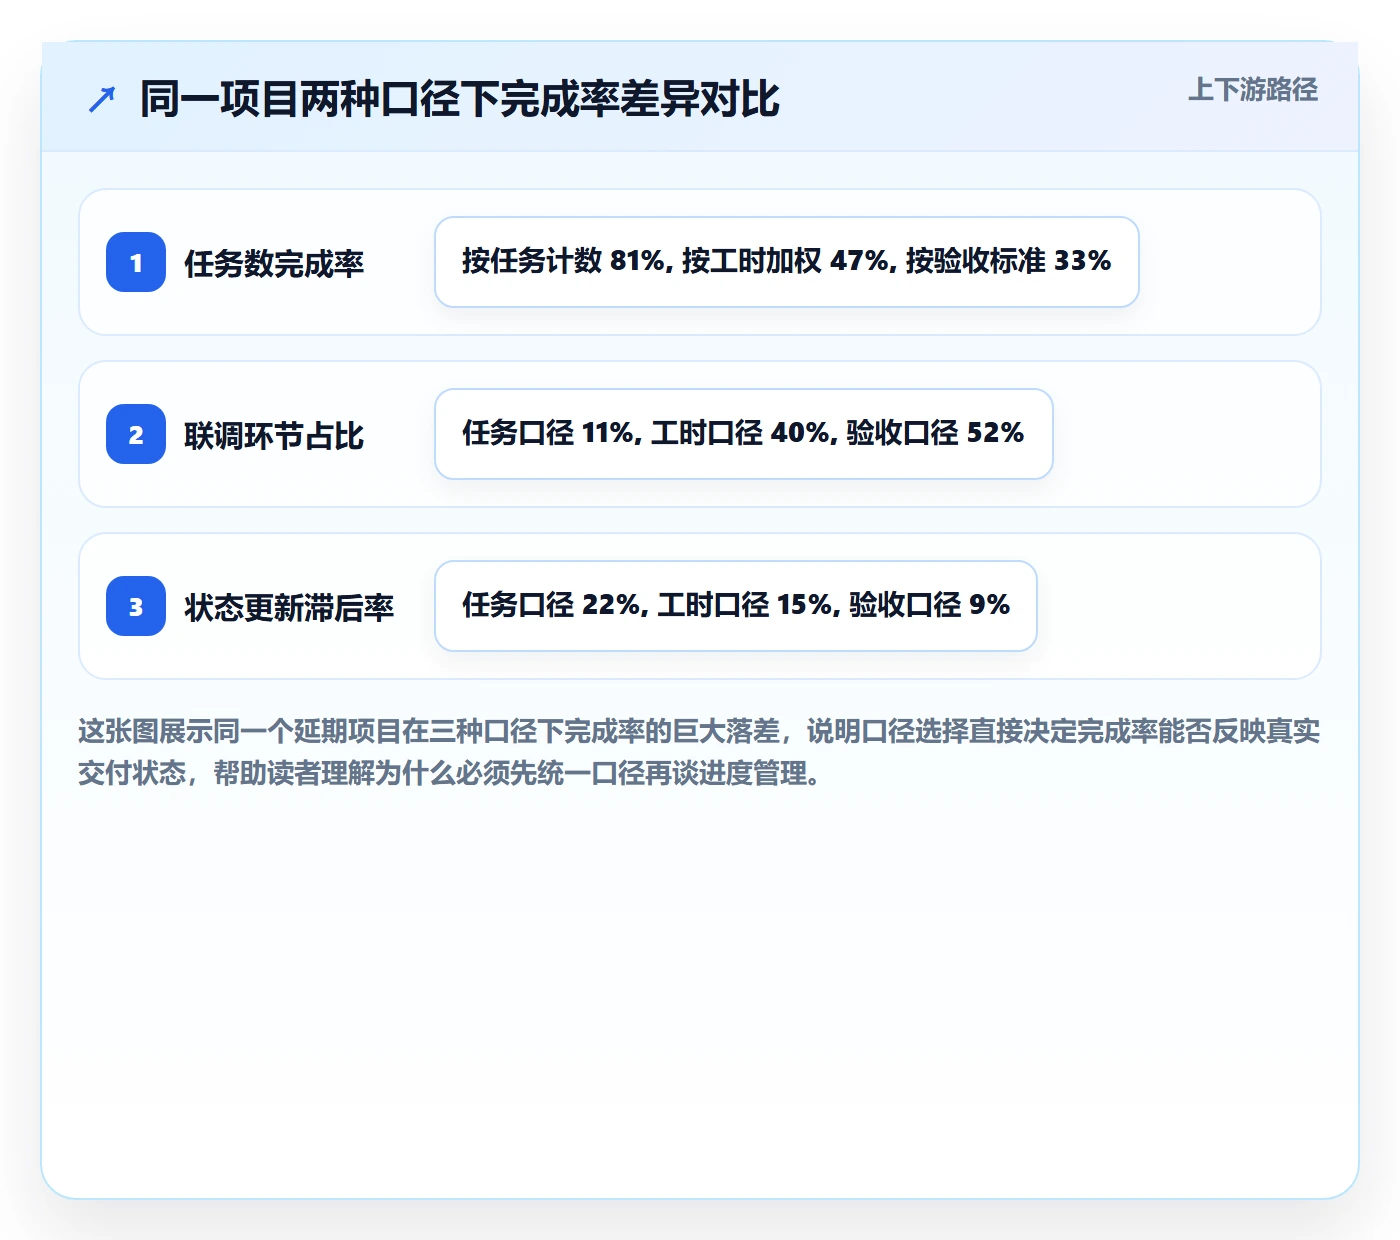Click the number 1 badge for 任务数完成率
Viewport: 1400px width, 1240px height.
pyautogui.click(x=136, y=262)
